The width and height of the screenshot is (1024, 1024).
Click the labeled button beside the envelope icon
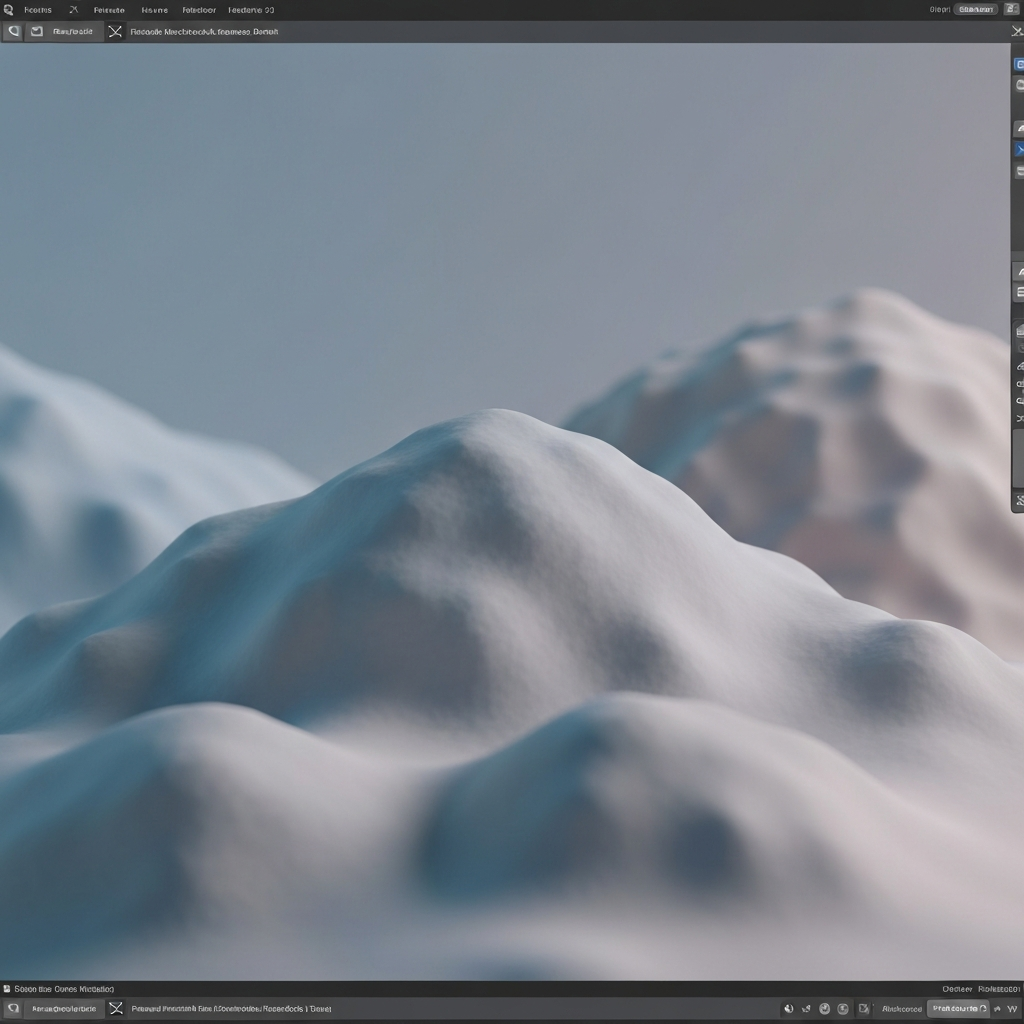pos(72,31)
